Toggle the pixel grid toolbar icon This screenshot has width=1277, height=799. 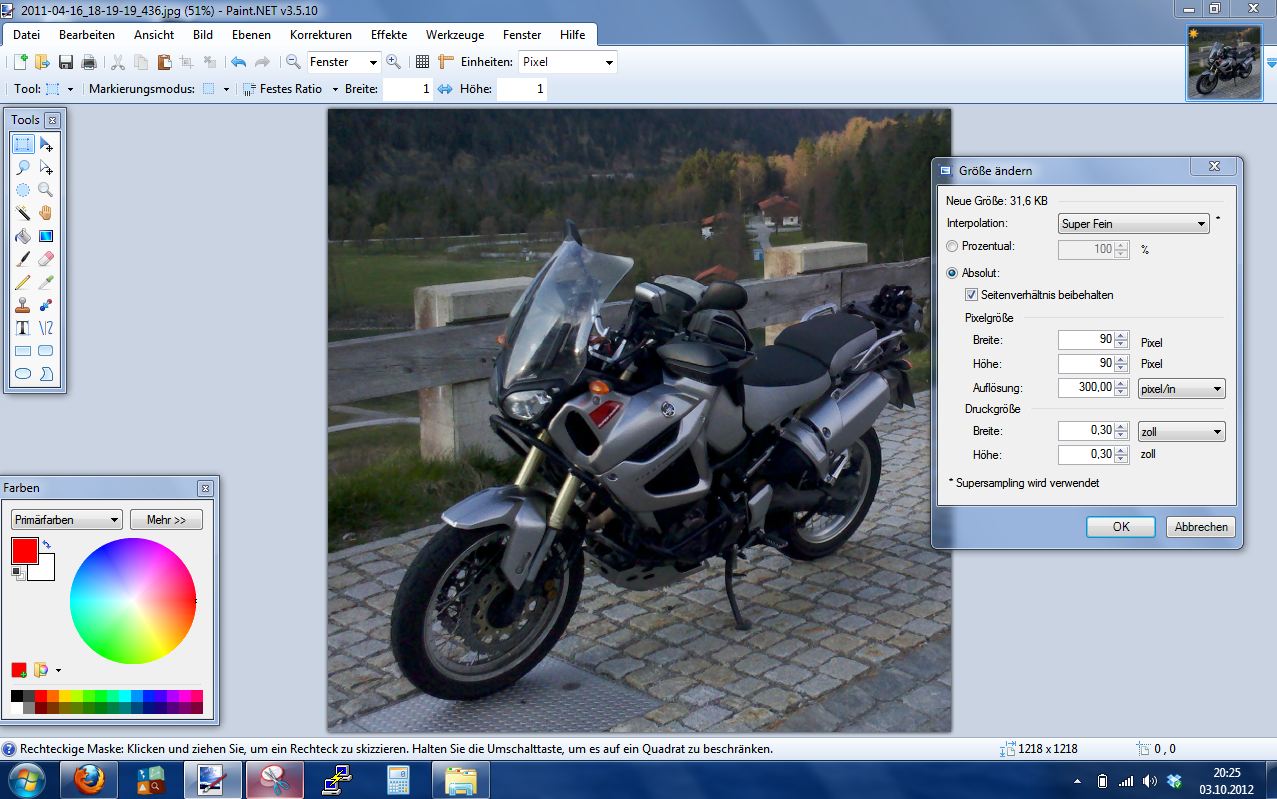click(422, 62)
